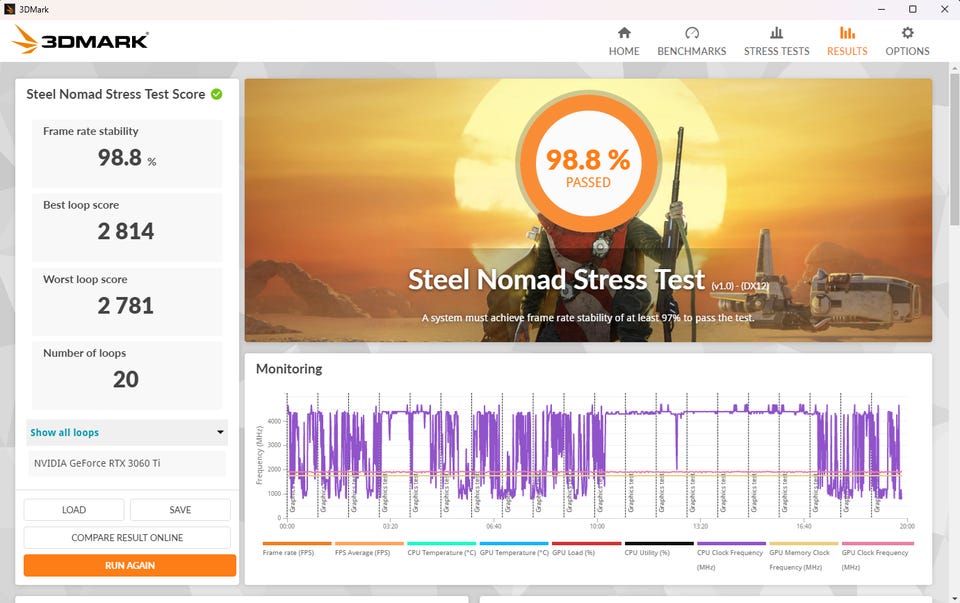Click the vertical scrollbar thumb
Image resolution: width=960 pixels, height=603 pixels.
click(x=954, y=147)
